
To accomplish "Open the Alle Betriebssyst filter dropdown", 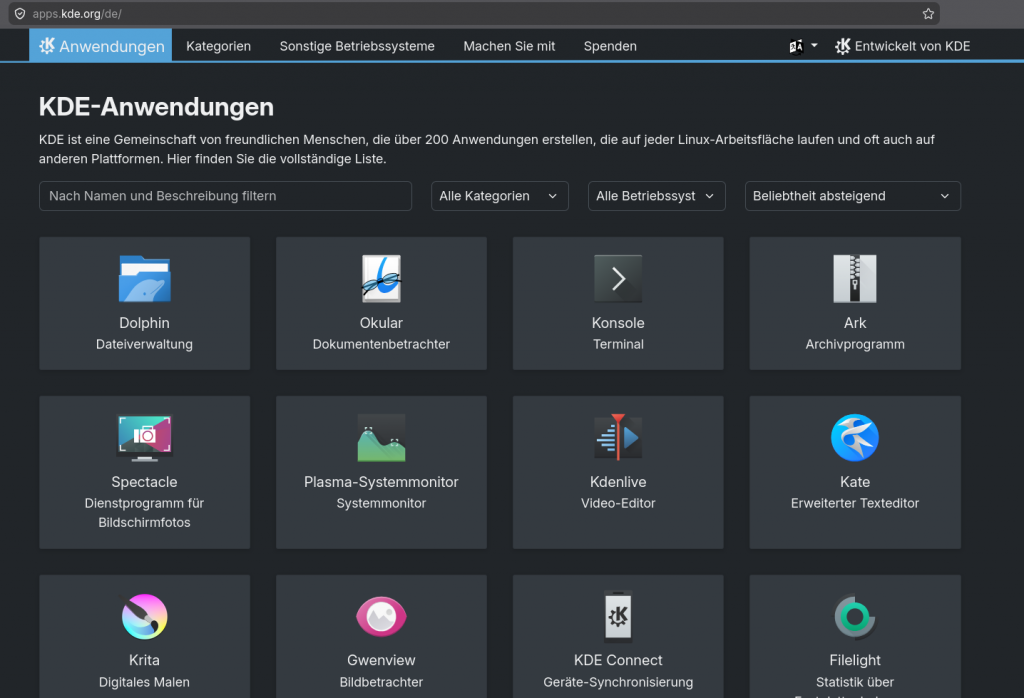I will [656, 196].
